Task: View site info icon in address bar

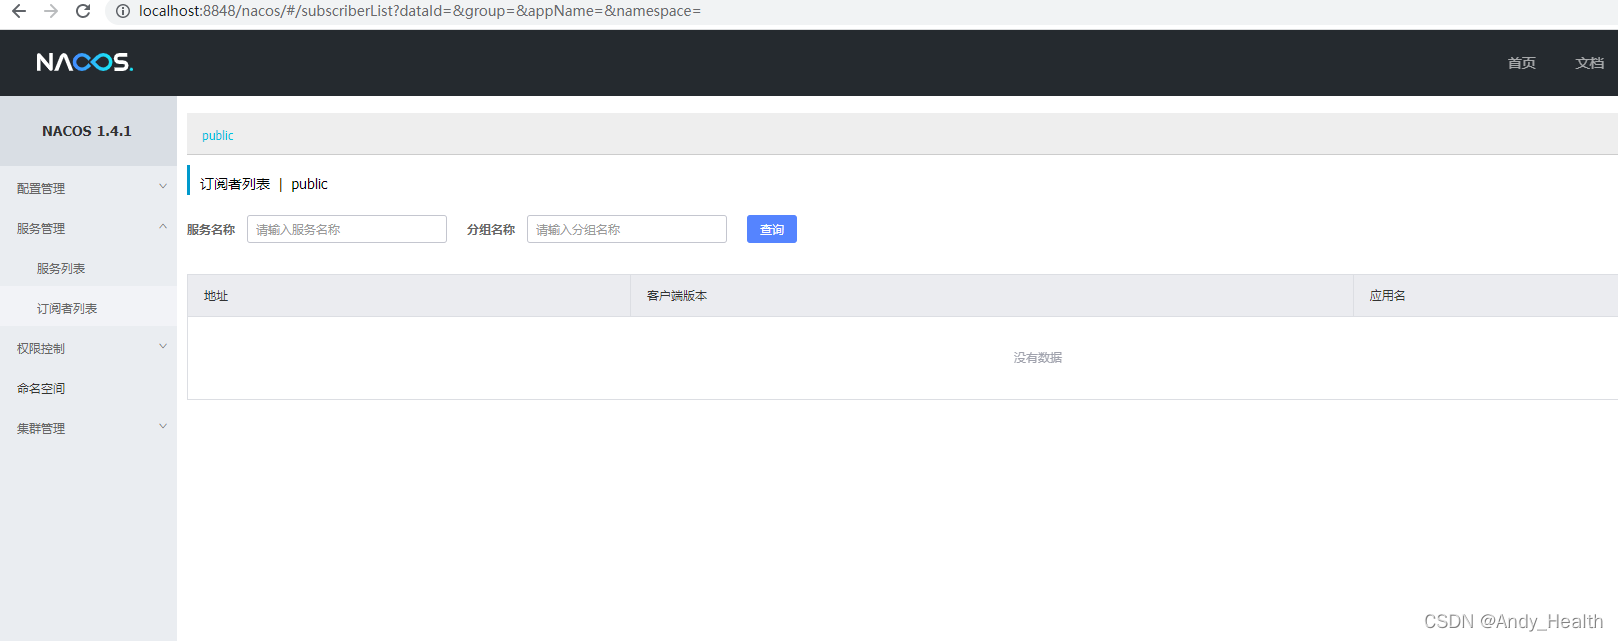Action: point(123,11)
